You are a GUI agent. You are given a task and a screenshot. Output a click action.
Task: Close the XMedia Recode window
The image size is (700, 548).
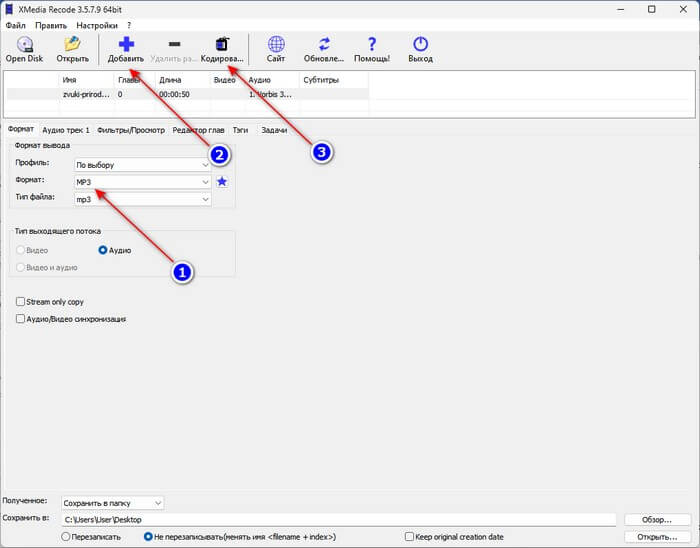pos(683,9)
